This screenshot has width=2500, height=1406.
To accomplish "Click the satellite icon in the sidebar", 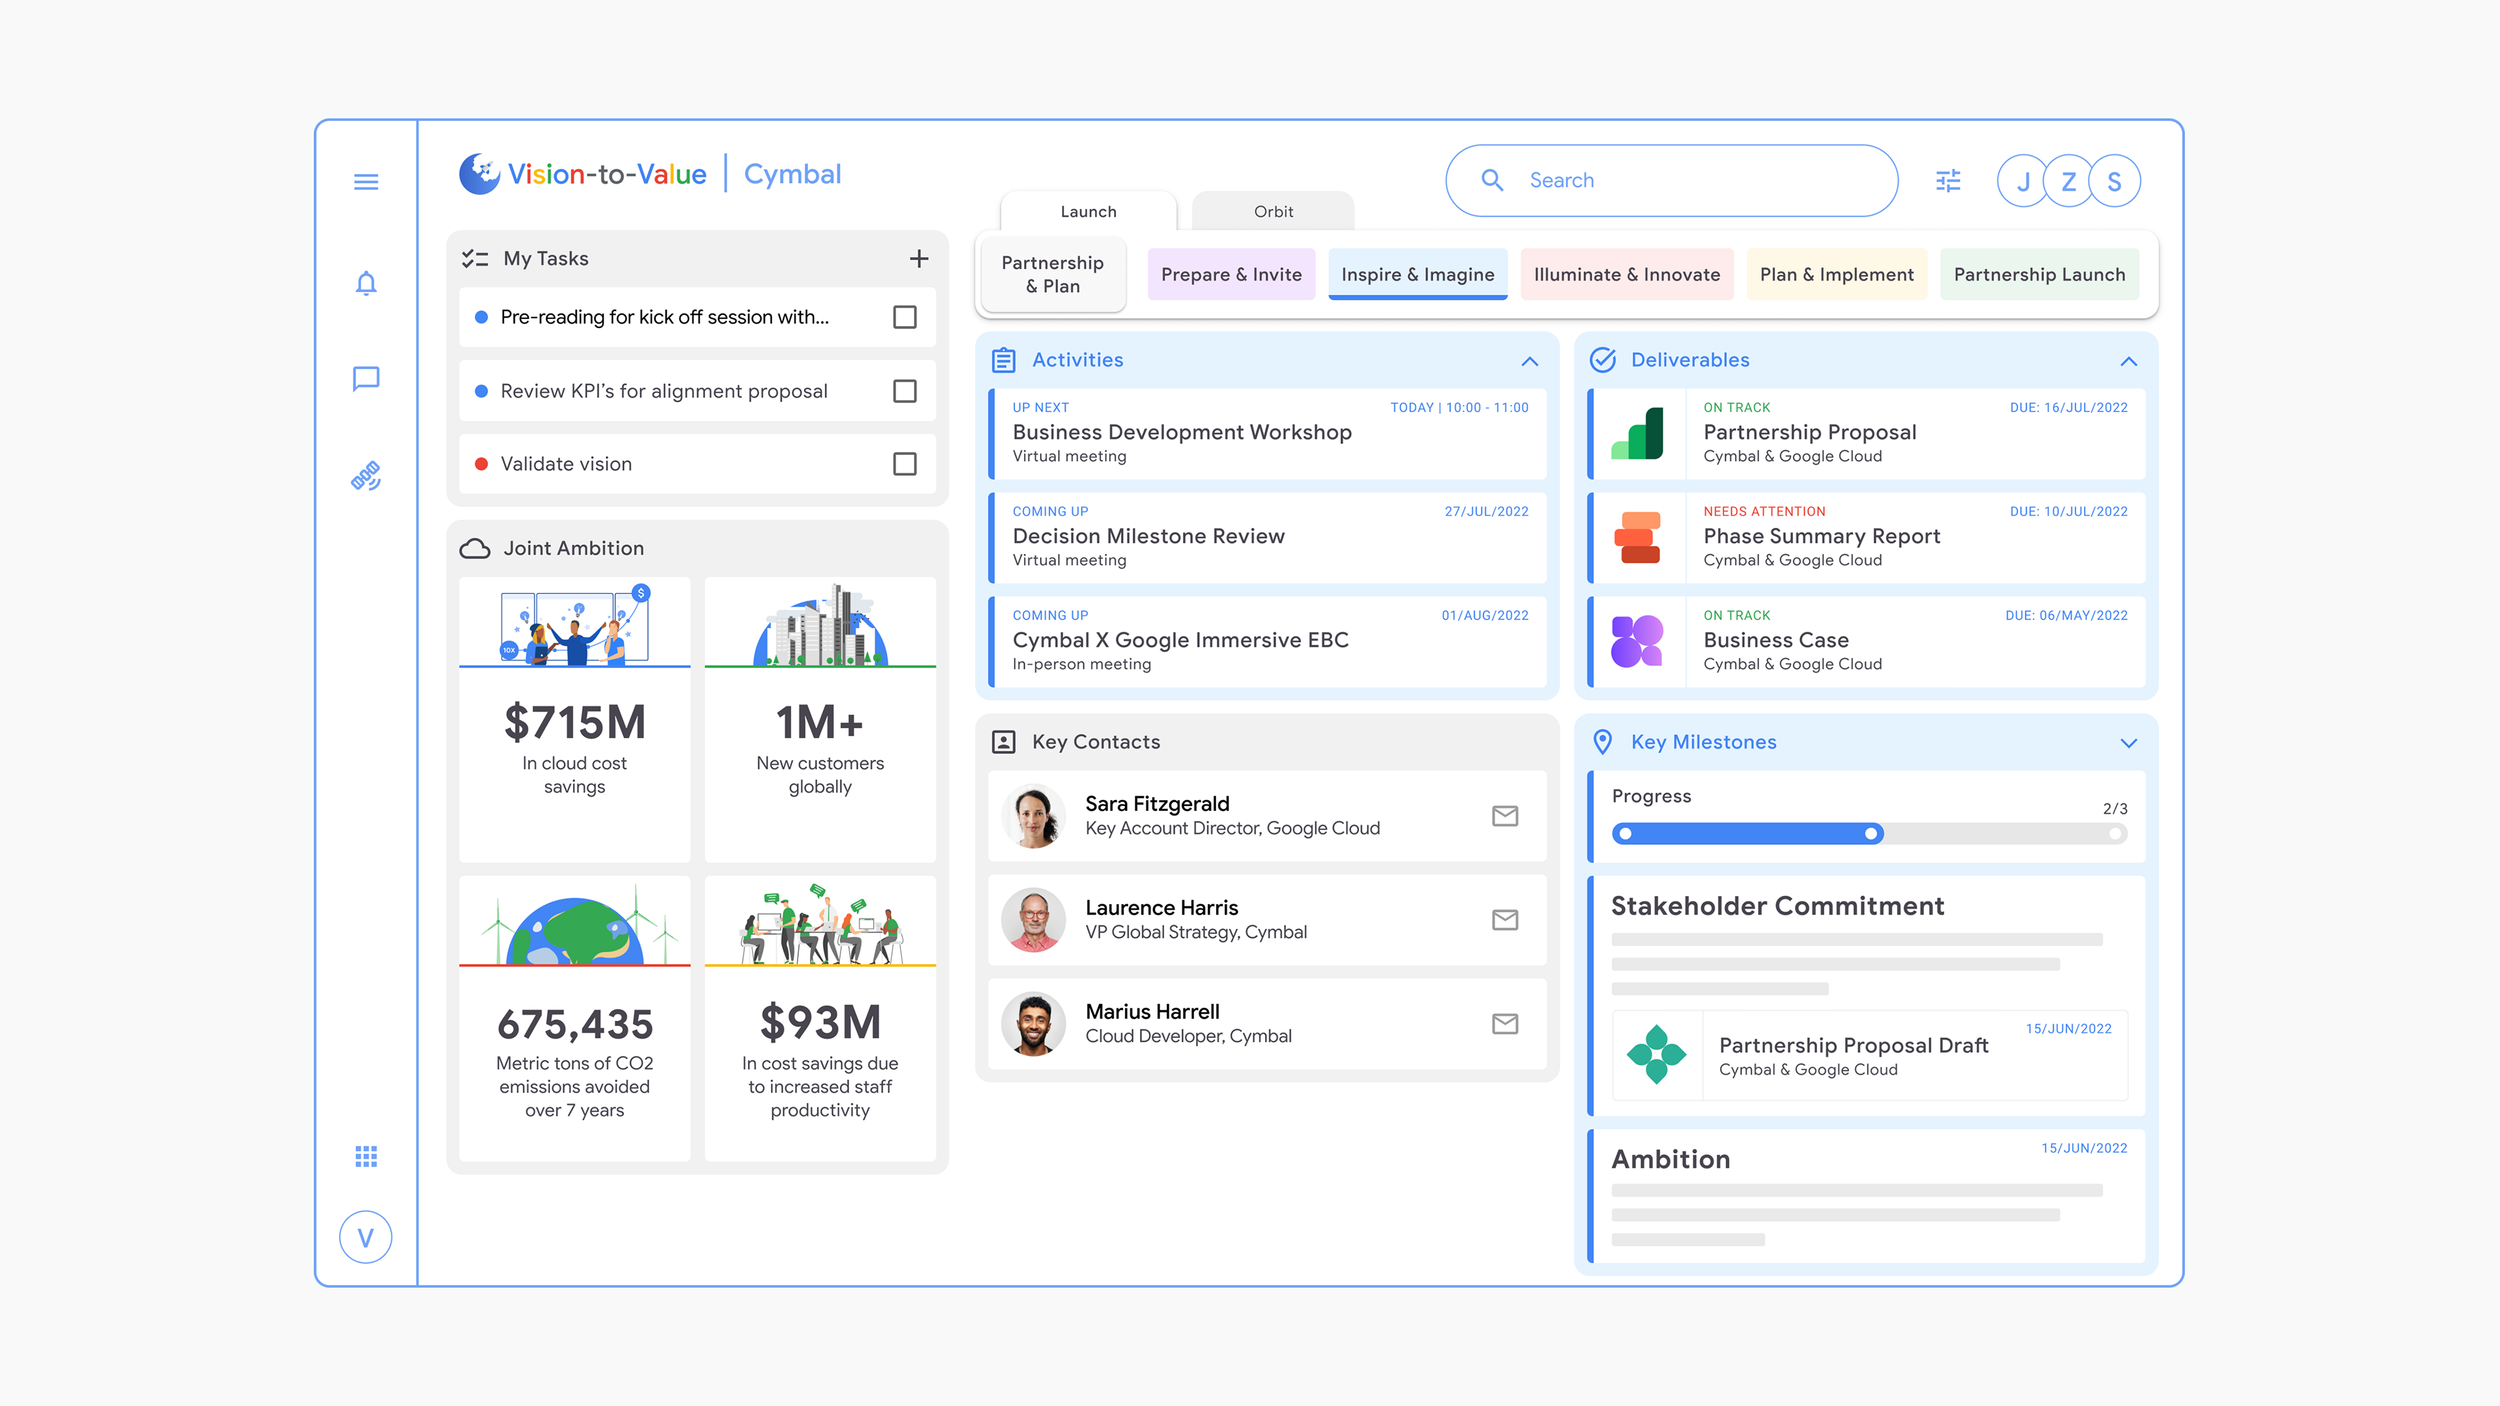I will (366, 476).
